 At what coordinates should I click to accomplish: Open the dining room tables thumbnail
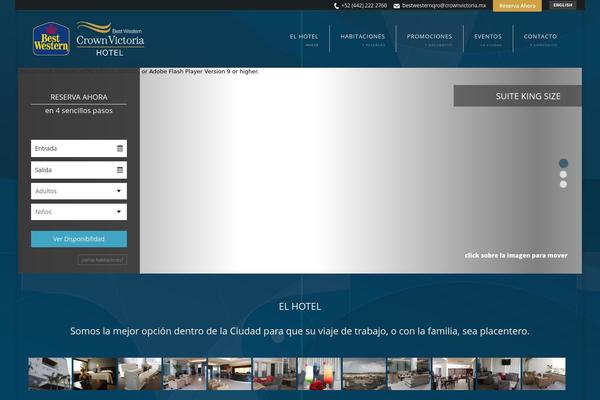point(454,374)
